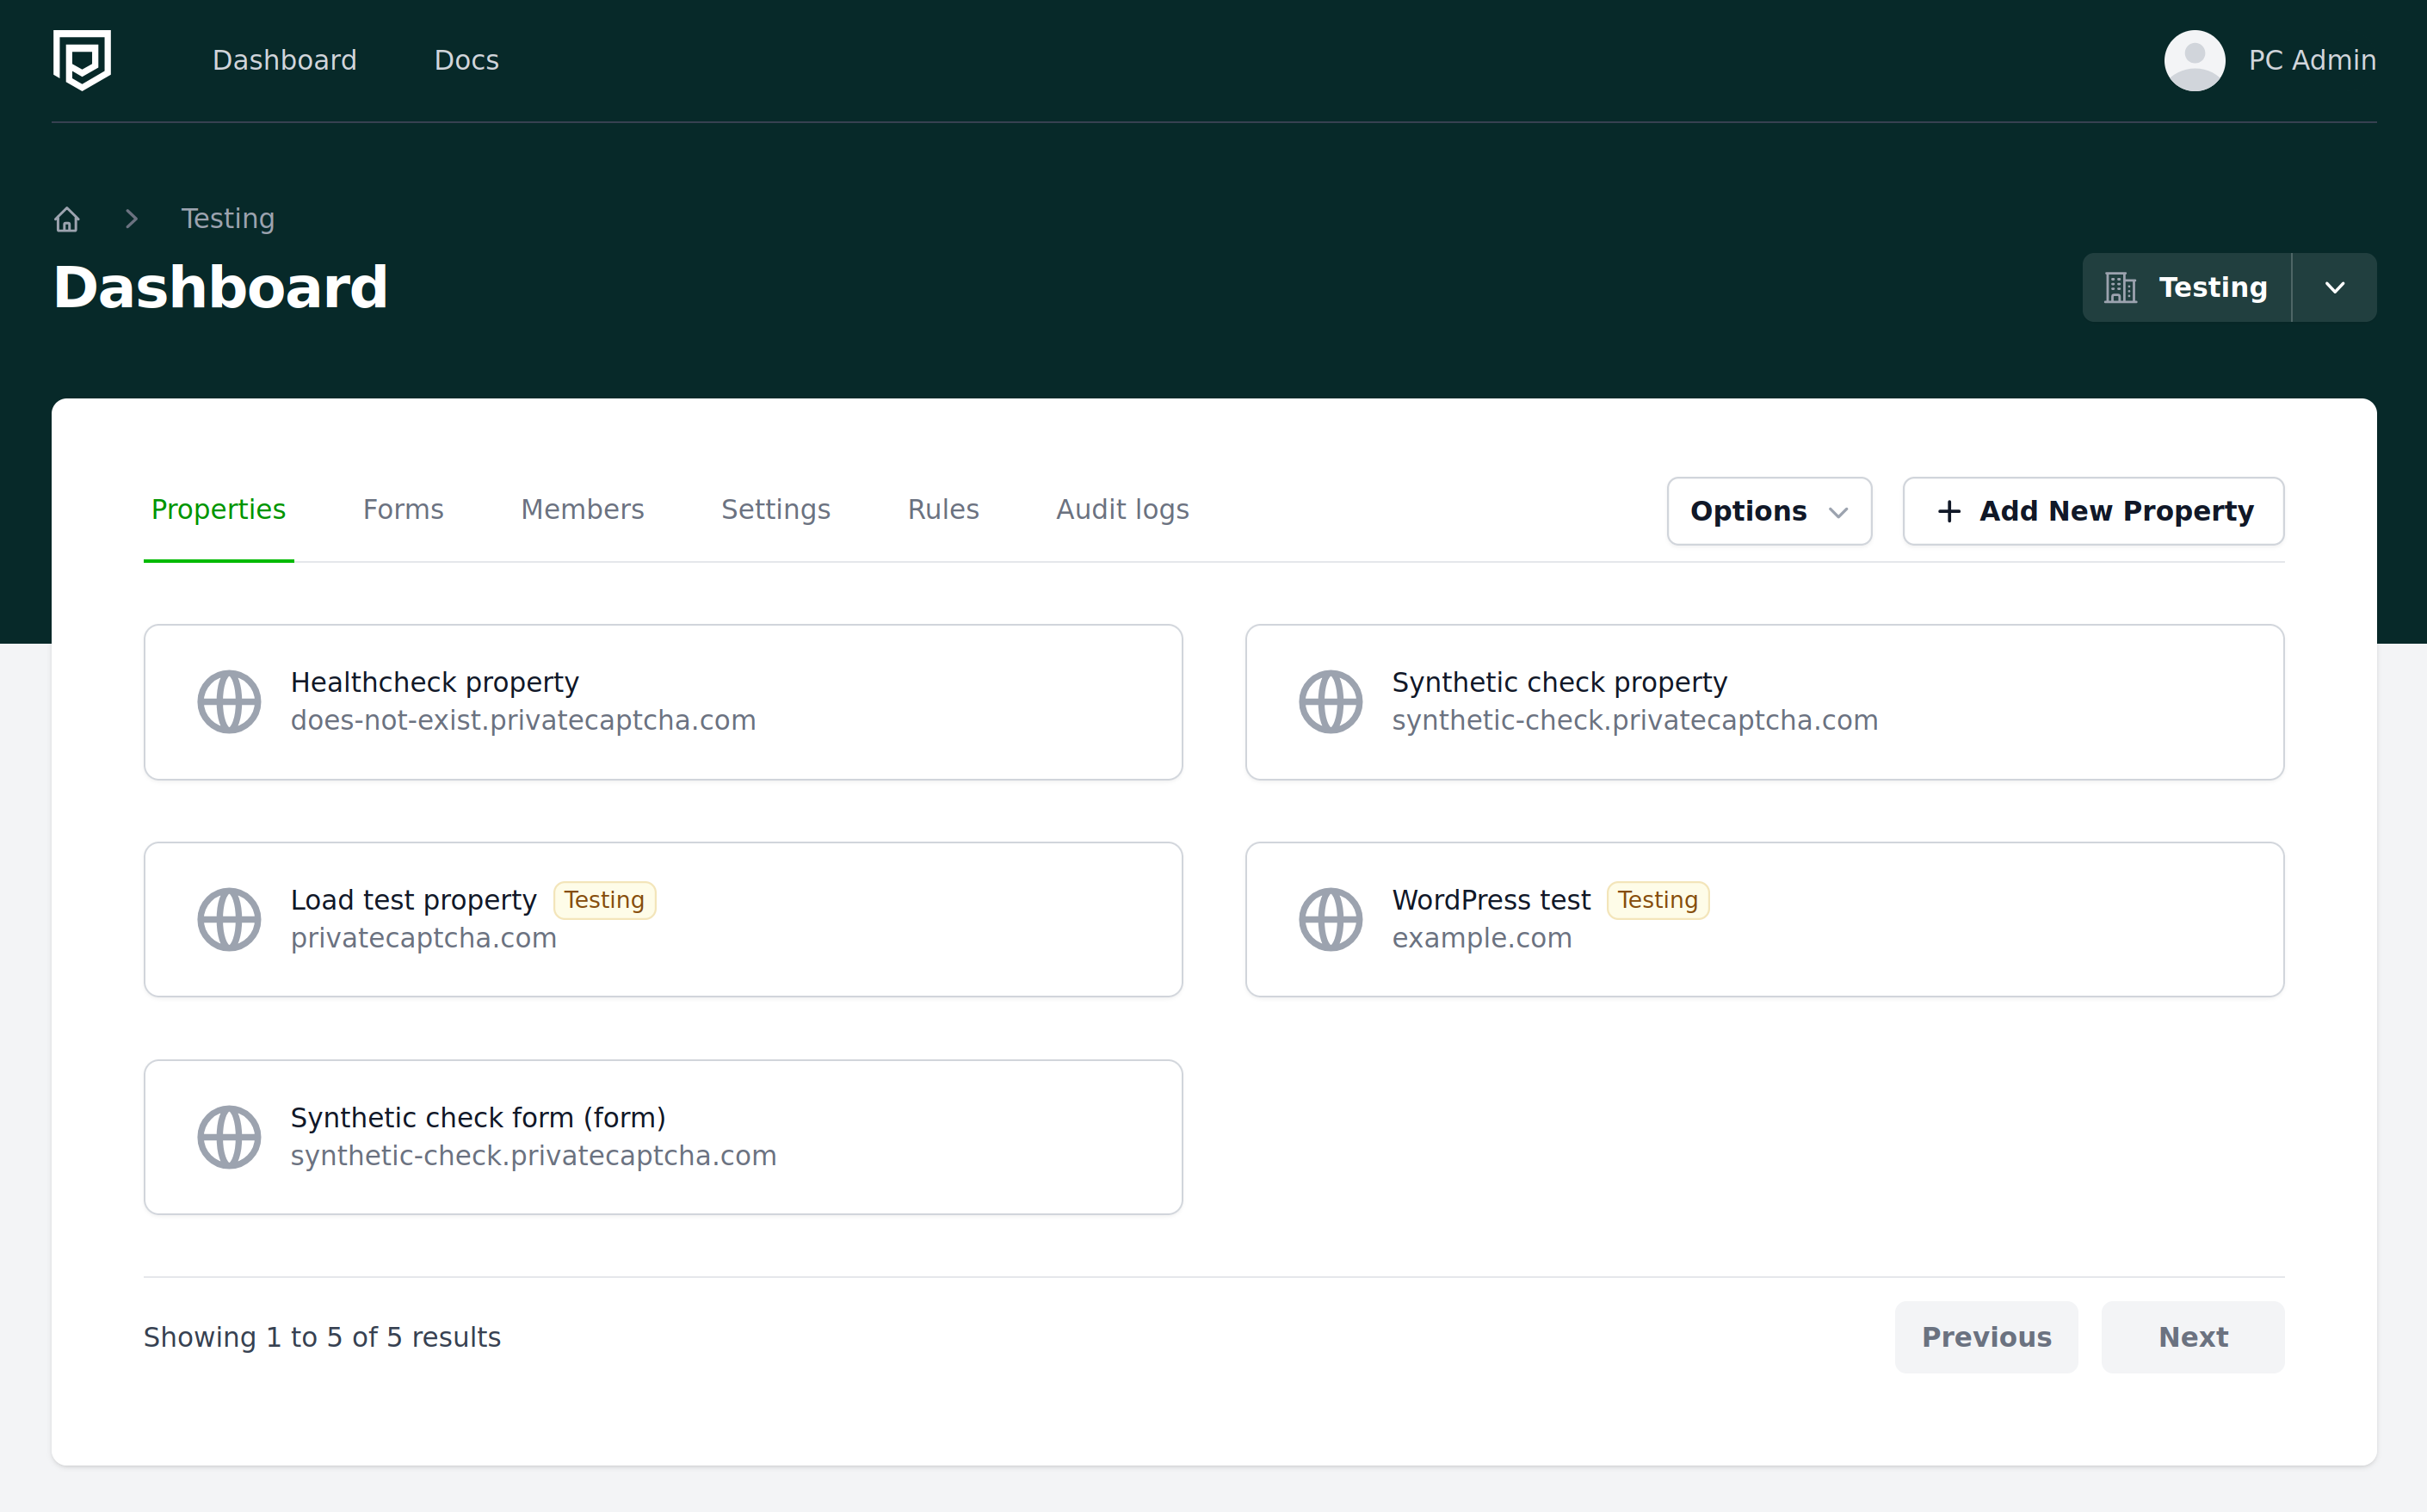The image size is (2427, 1512).
Task: Open the Options dropdown
Action: pyautogui.click(x=1769, y=511)
